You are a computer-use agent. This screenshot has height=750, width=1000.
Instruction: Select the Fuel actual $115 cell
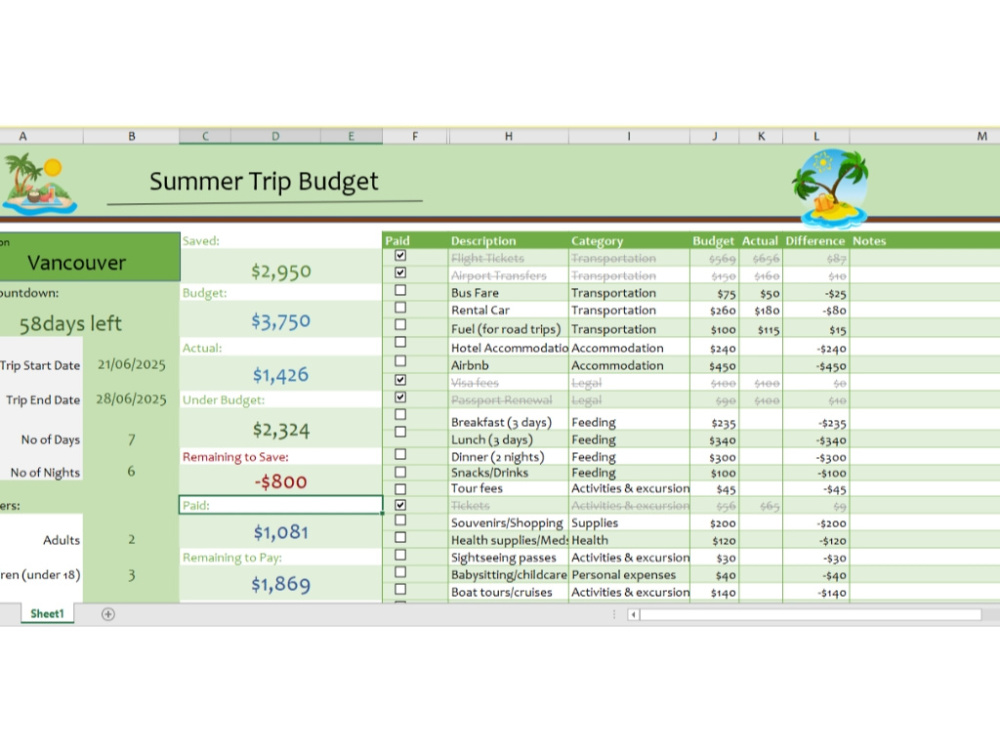coord(761,329)
